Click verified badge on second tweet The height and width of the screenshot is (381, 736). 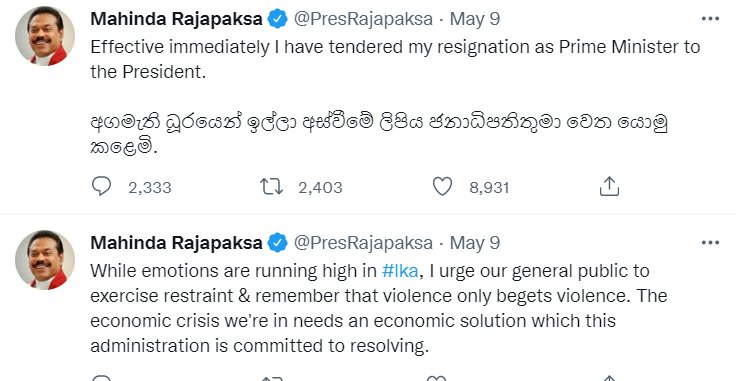tap(277, 243)
